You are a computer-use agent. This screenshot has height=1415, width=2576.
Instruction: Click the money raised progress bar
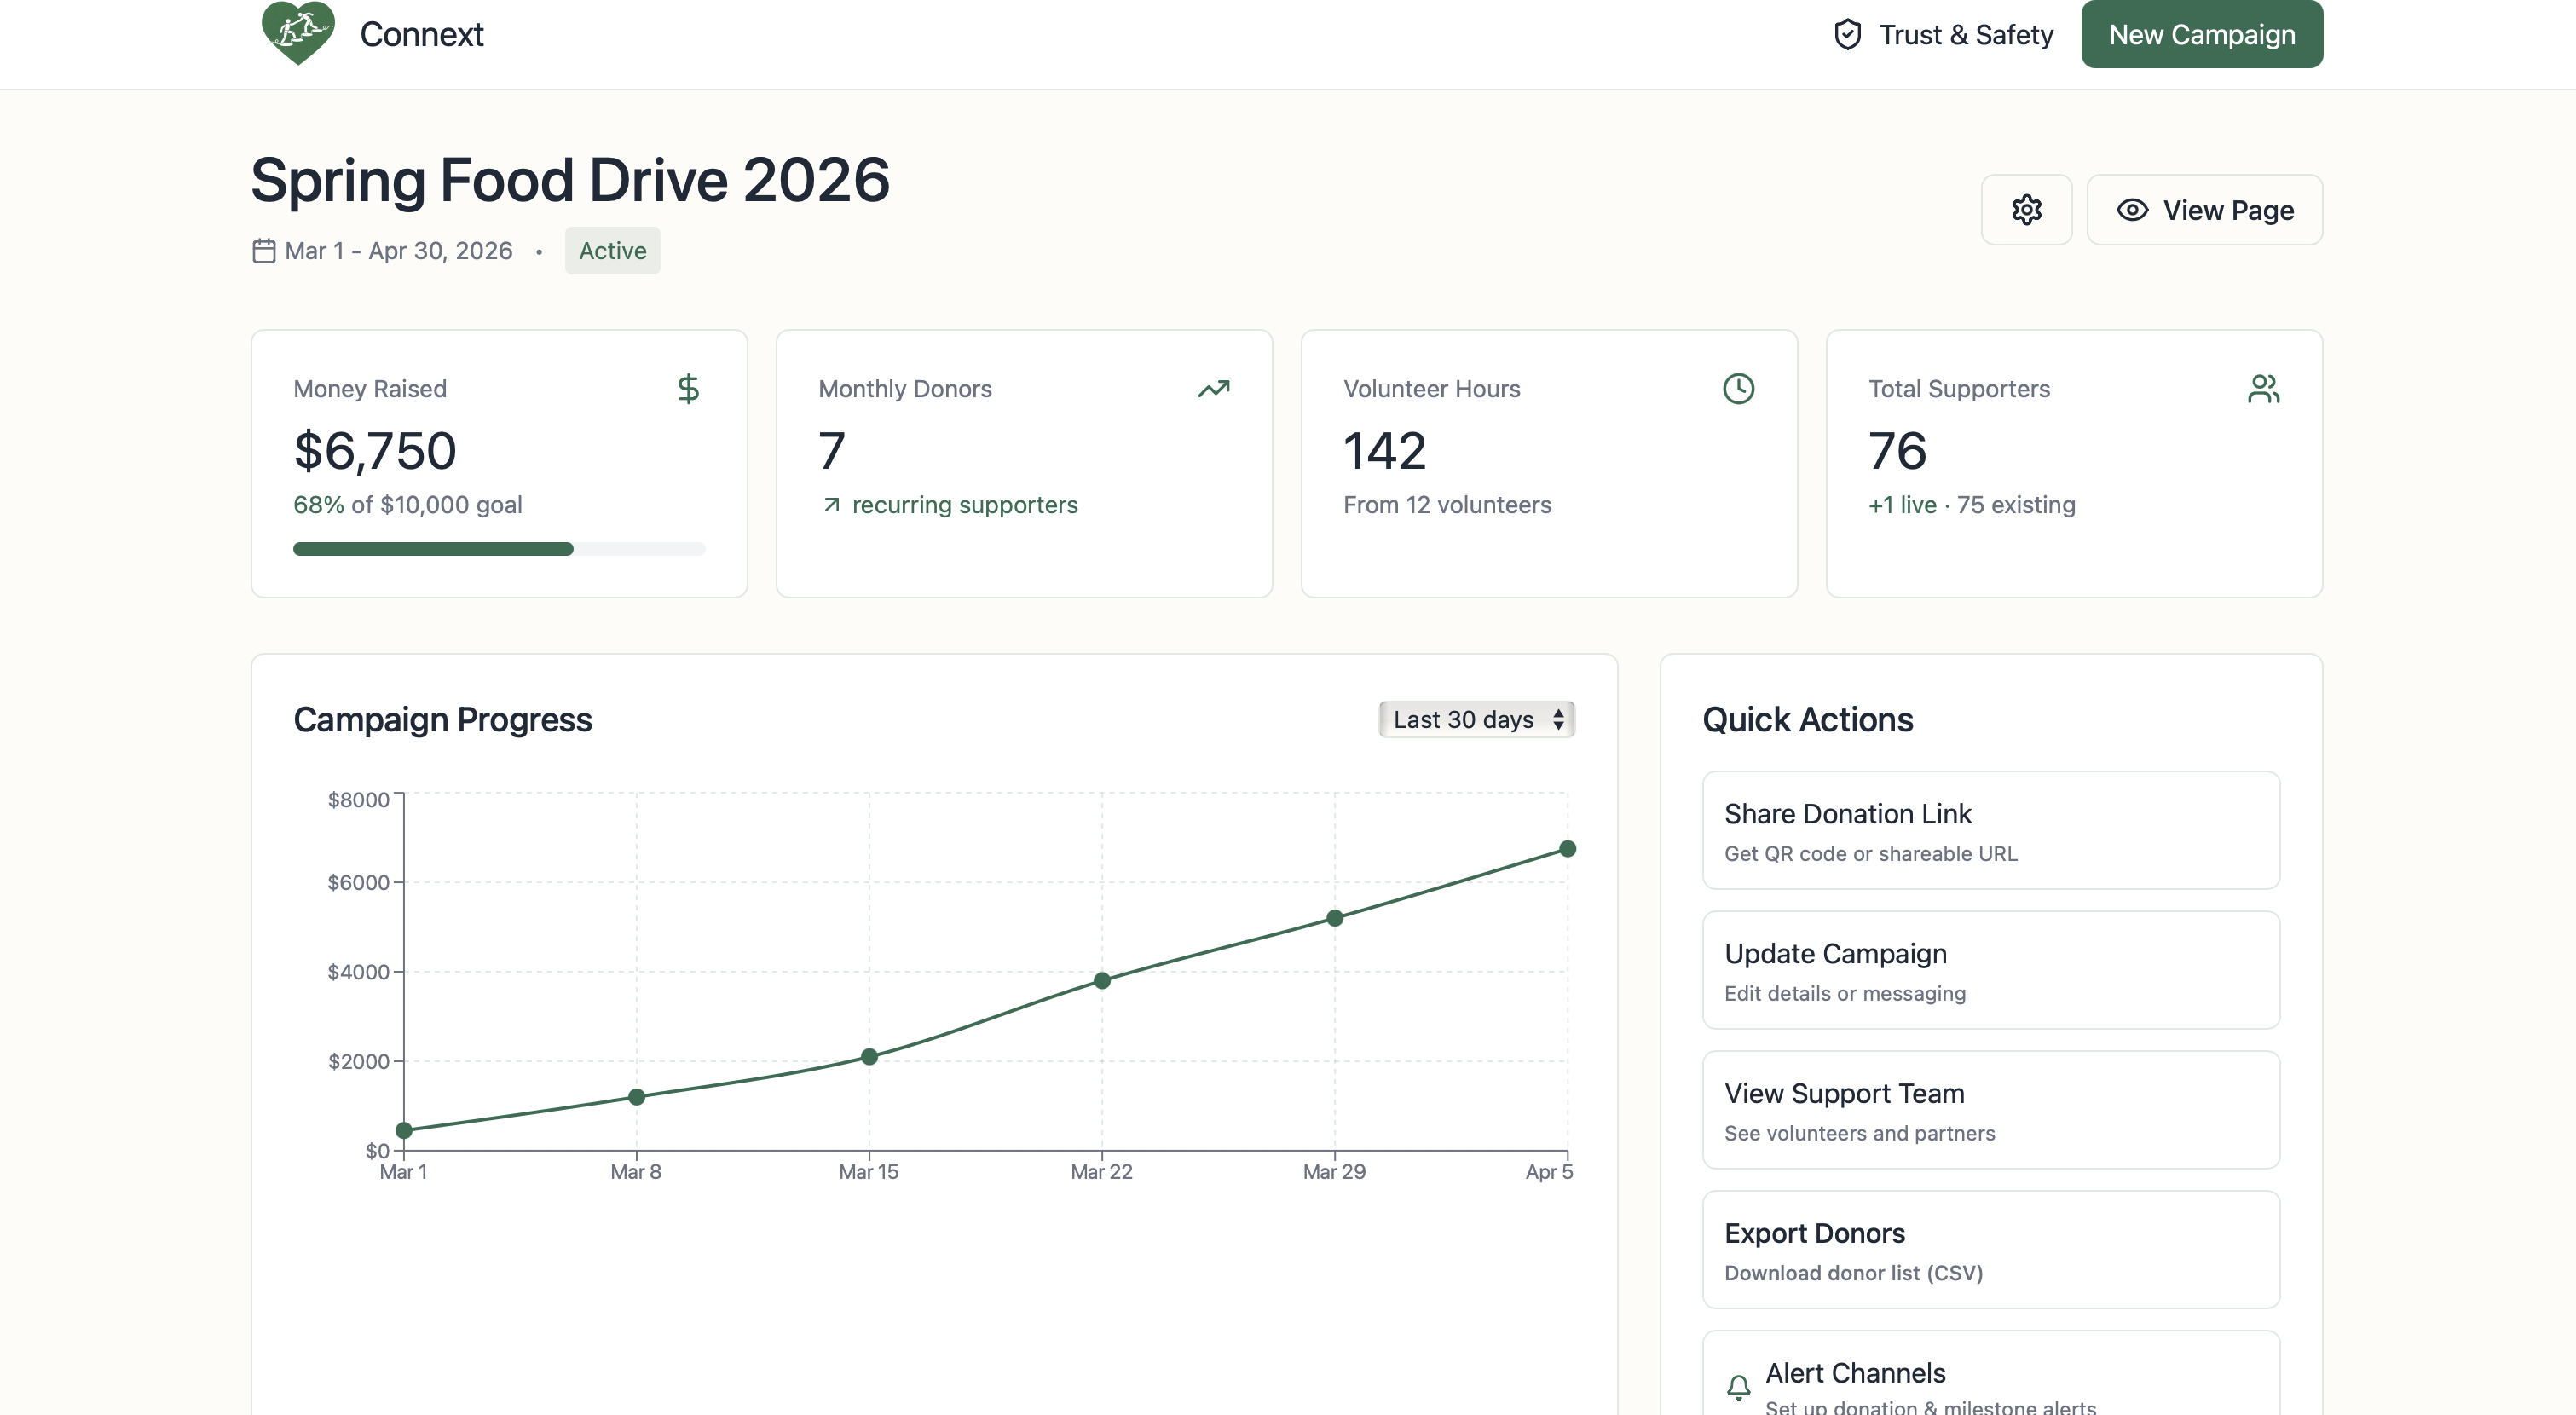coord(498,549)
